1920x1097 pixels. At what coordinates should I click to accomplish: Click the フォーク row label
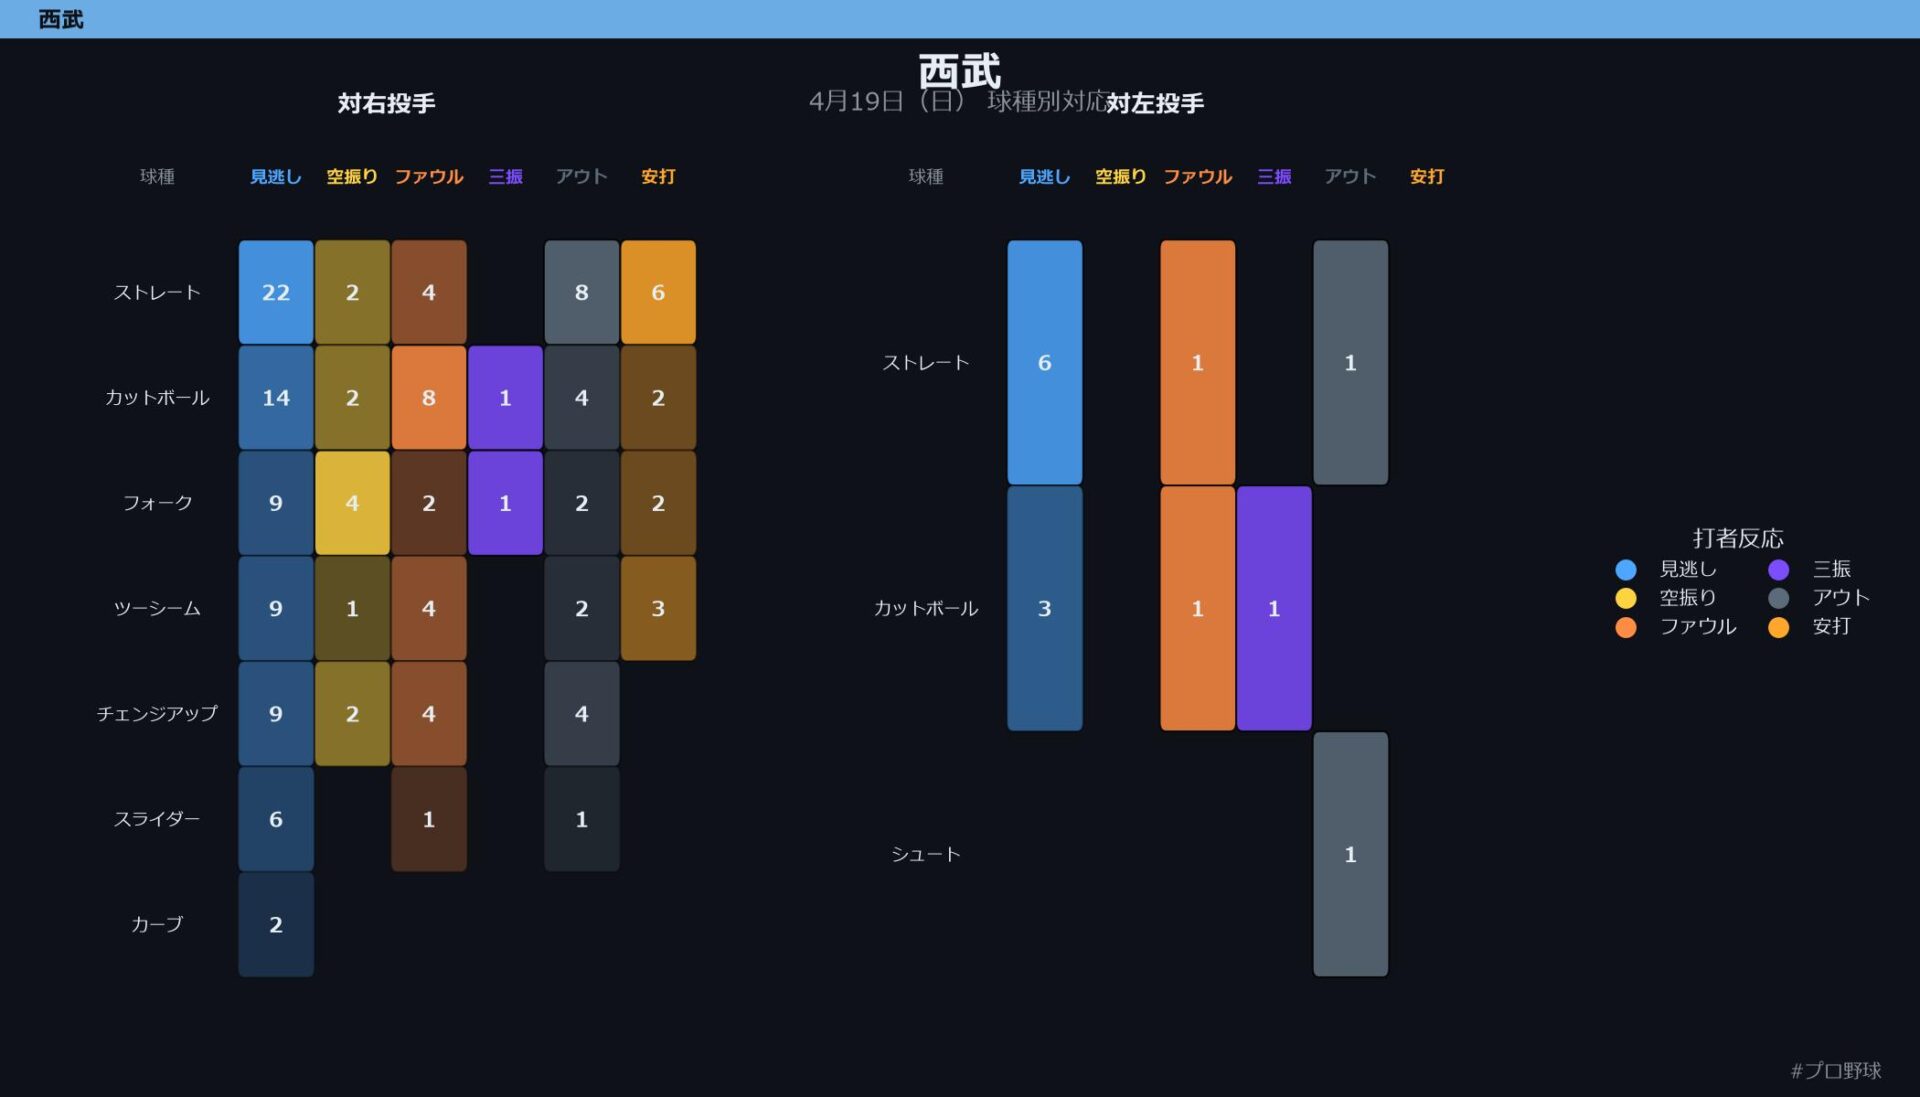pos(157,503)
